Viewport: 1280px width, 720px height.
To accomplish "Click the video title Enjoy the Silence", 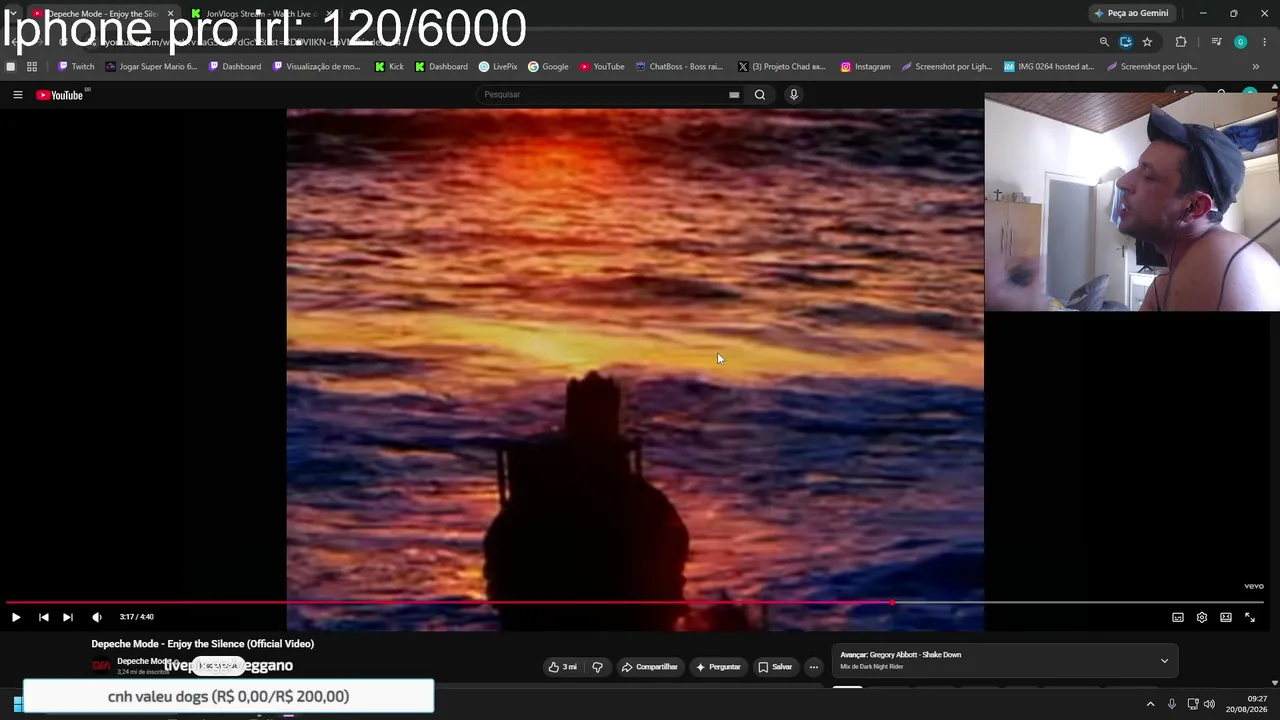I will [x=203, y=644].
